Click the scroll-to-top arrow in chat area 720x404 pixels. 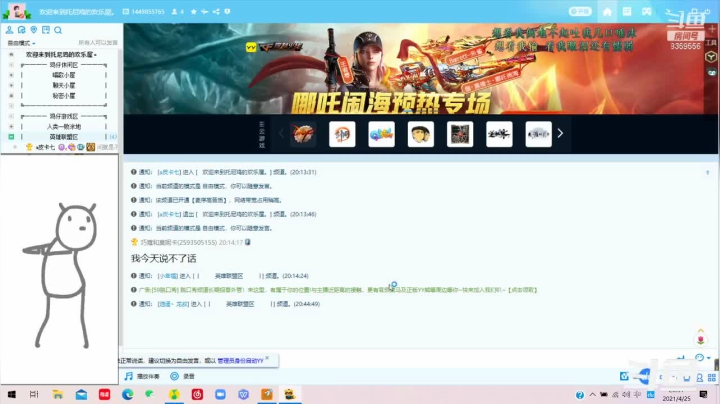coord(708,173)
